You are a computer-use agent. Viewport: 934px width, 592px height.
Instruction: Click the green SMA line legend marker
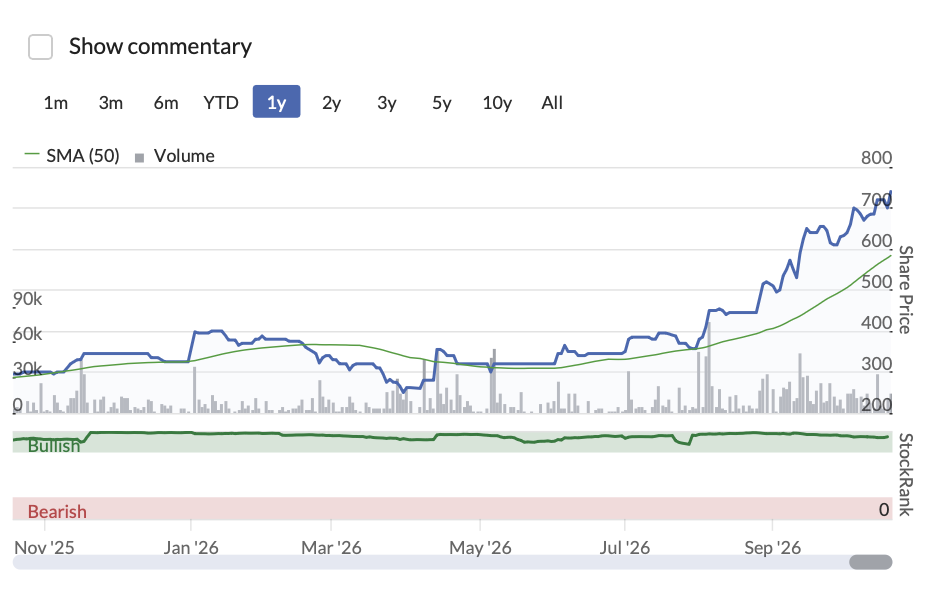click(x=32, y=154)
